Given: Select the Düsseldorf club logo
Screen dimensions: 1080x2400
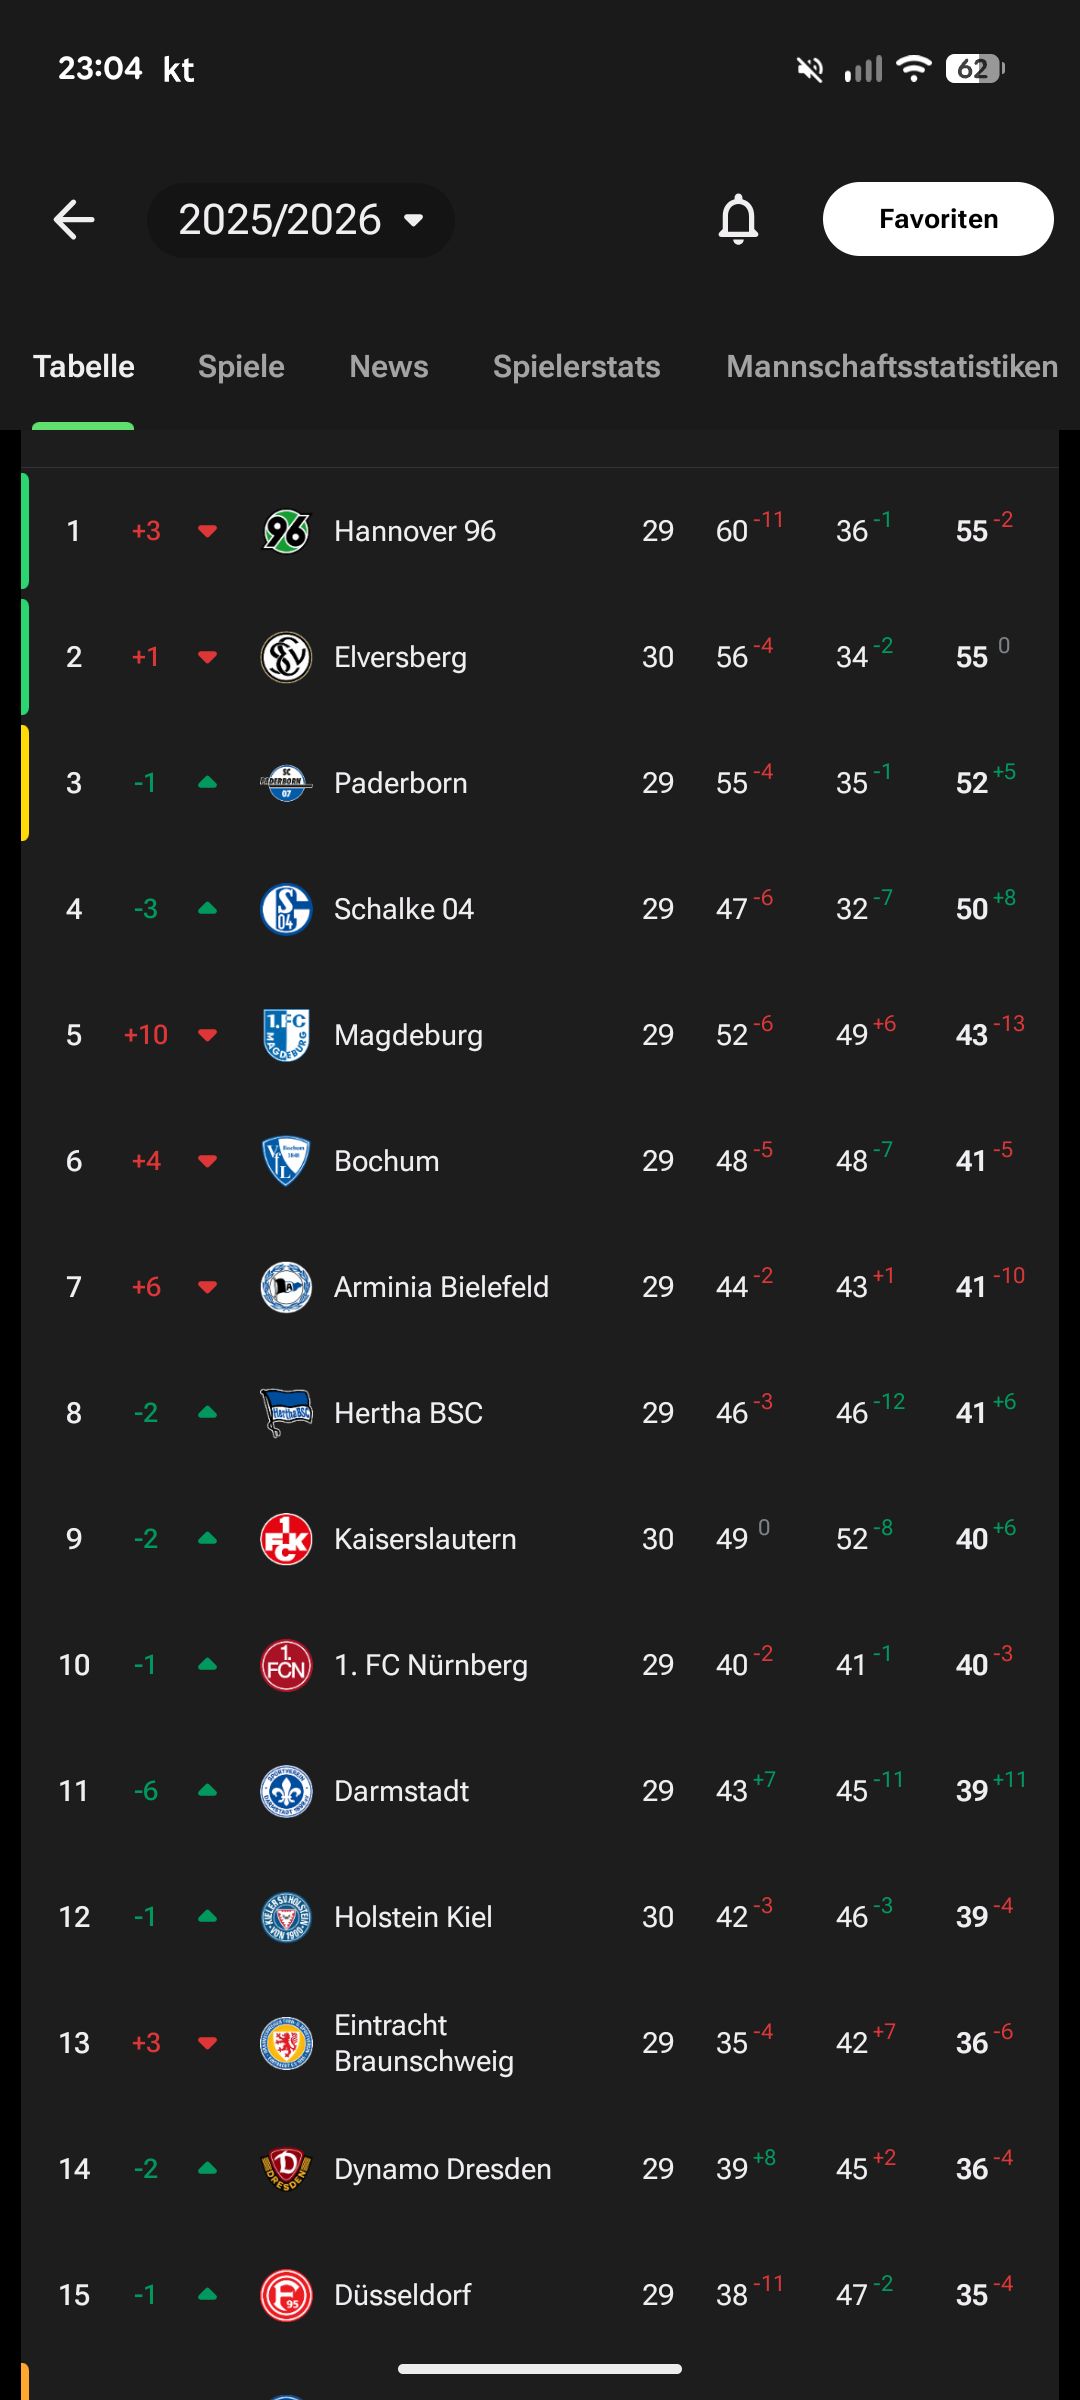Looking at the screenshot, I should coord(286,2295).
